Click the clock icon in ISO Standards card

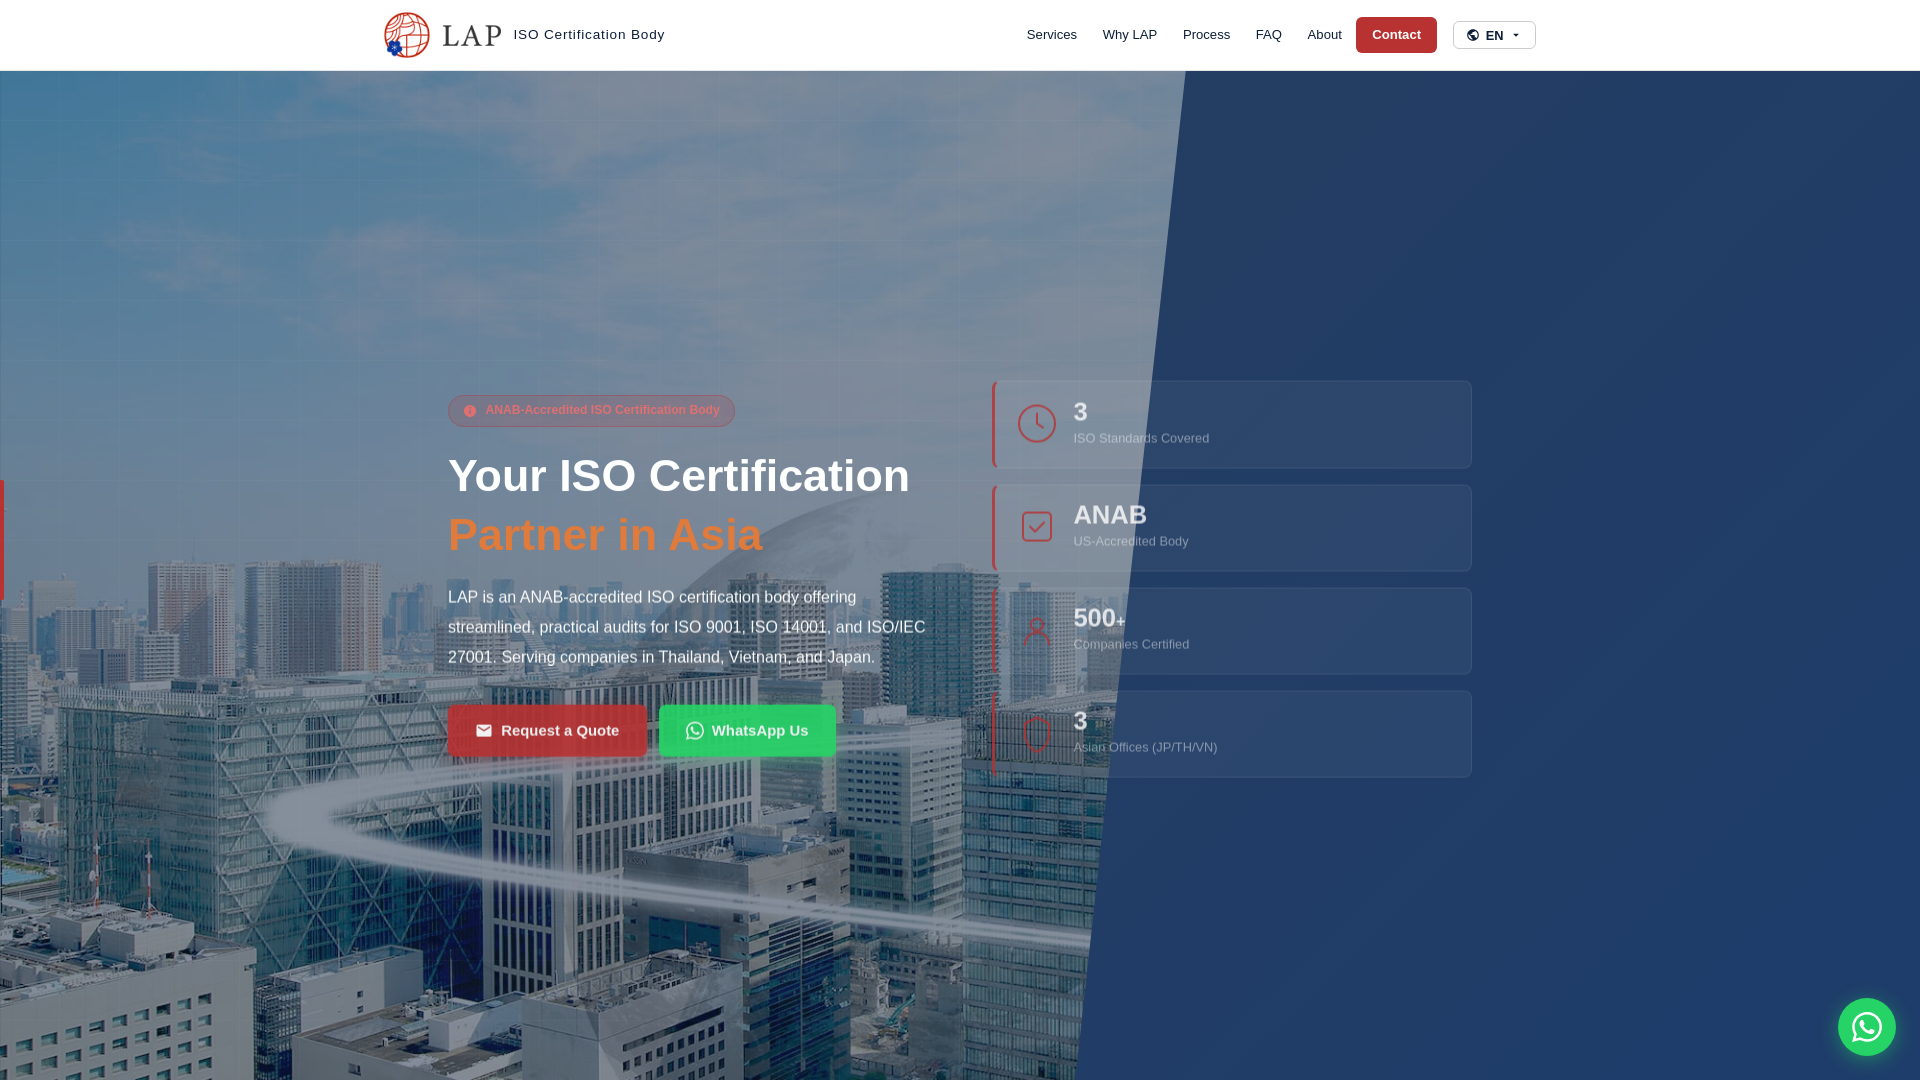pos(1037,424)
